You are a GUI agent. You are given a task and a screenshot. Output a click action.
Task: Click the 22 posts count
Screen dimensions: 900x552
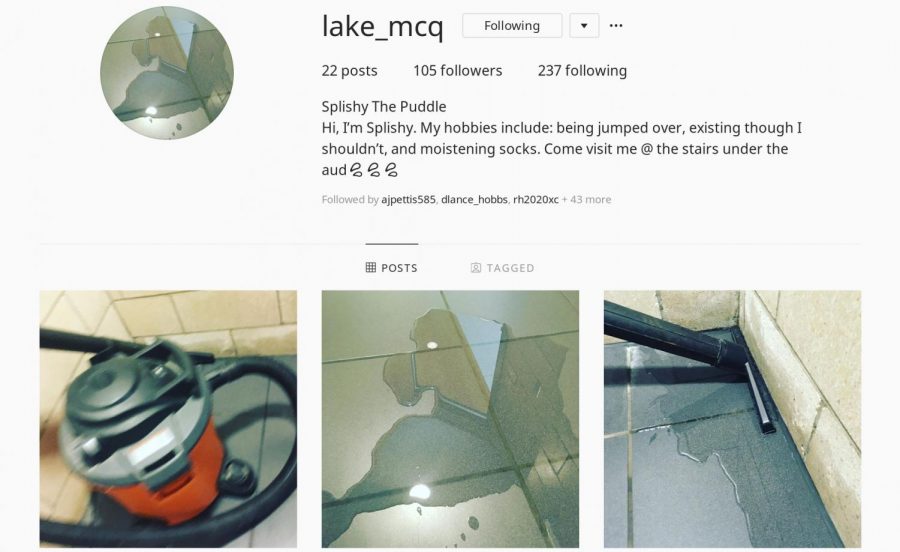[x=350, y=71]
